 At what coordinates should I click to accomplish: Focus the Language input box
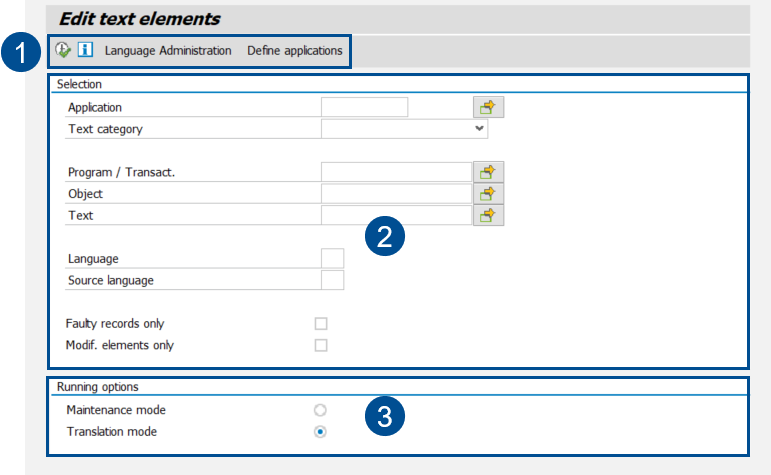332,259
